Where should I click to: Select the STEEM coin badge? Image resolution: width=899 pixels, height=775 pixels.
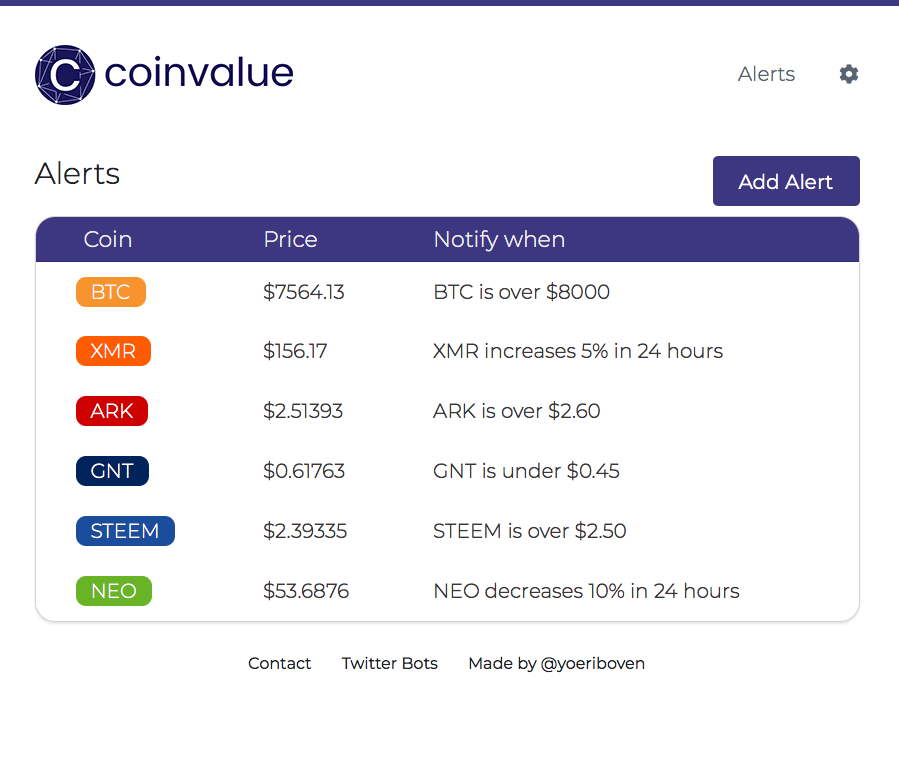[x=125, y=531]
